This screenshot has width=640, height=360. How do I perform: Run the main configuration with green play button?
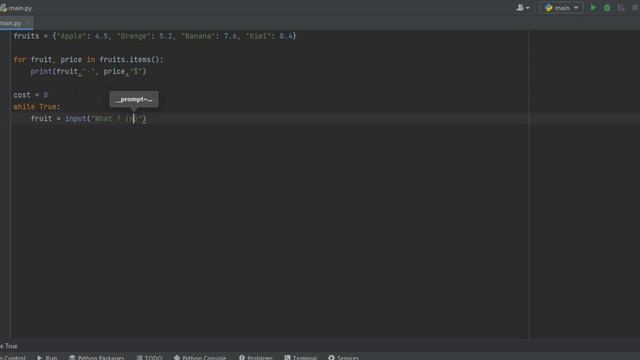click(593, 8)
